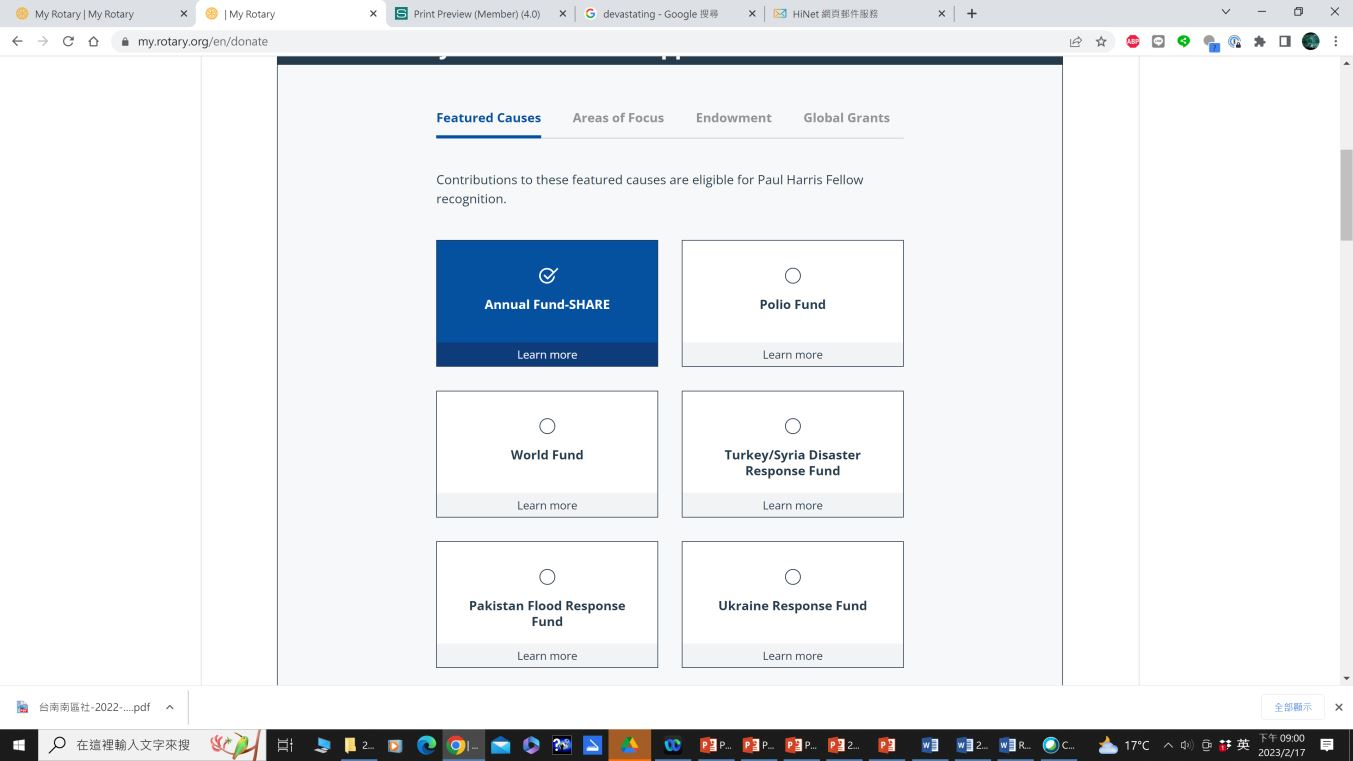Switch to the HiNet mail browser tab

point(860,14)
